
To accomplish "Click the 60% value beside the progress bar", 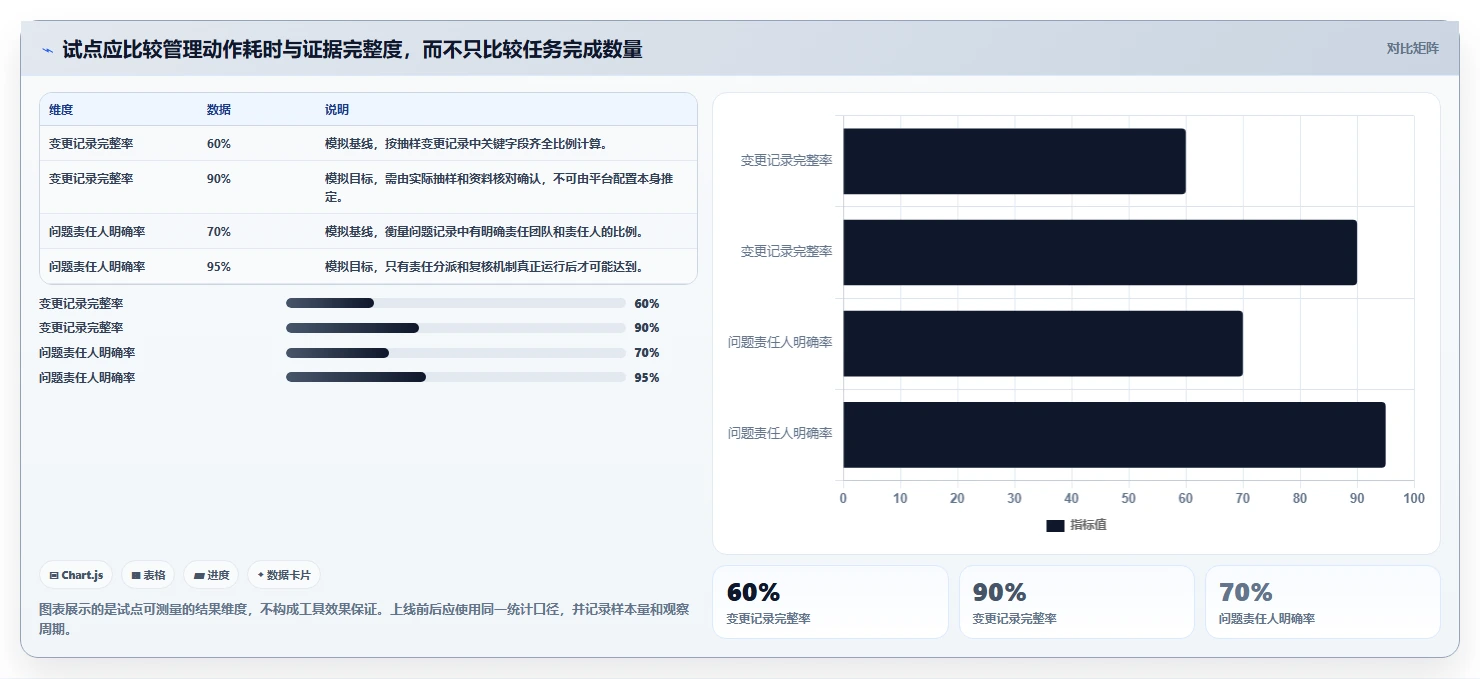I will point(647,304).
